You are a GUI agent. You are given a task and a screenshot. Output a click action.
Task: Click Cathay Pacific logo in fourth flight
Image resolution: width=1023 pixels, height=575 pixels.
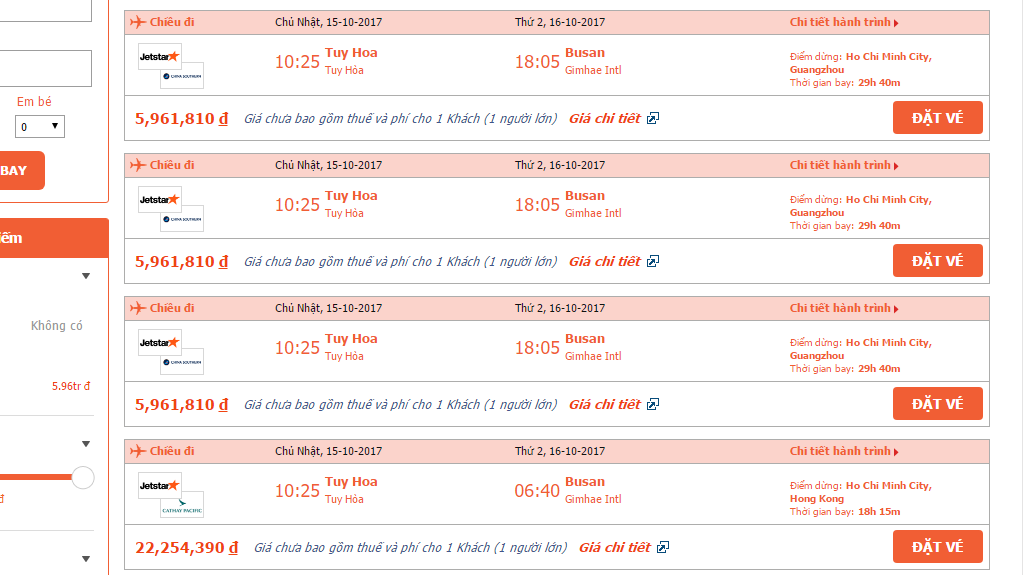(182, 505)
